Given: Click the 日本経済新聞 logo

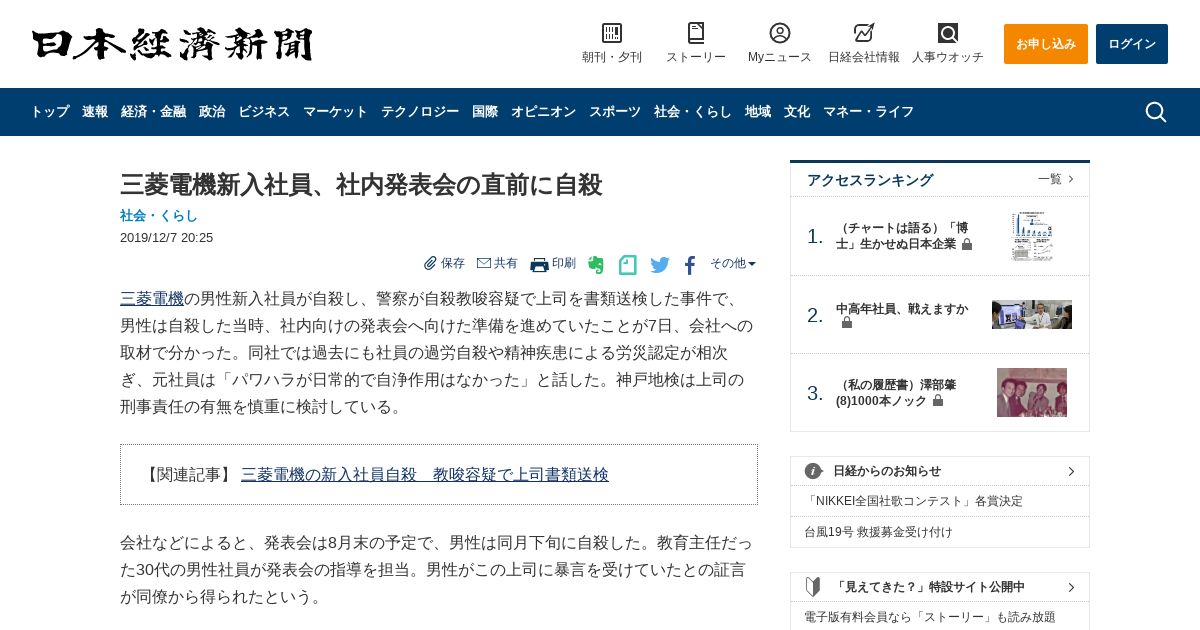Looking at the screenshot, I should tap(172, 44).
